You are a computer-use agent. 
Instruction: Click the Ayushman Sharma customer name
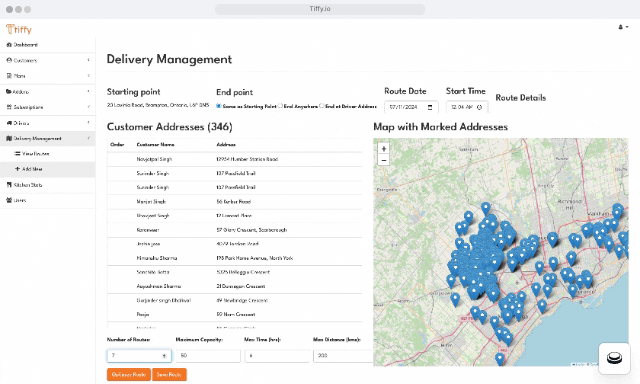click(159, 286)
